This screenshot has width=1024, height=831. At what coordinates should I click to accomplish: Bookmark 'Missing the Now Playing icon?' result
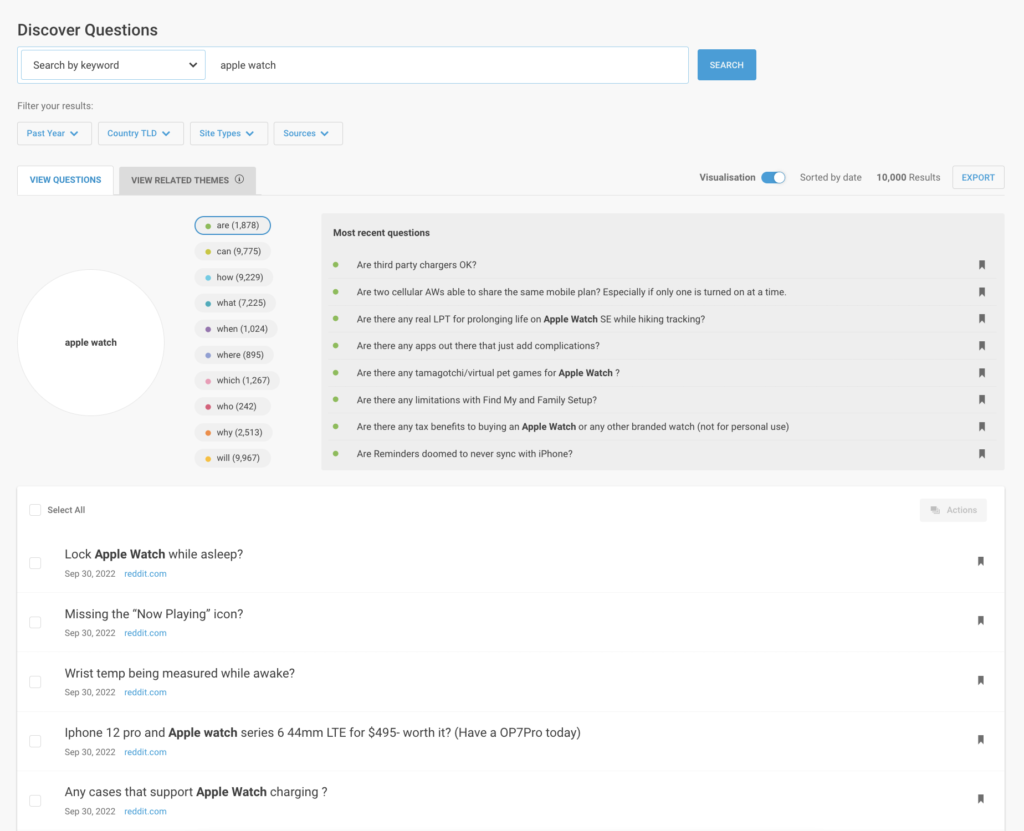(980, 621)
